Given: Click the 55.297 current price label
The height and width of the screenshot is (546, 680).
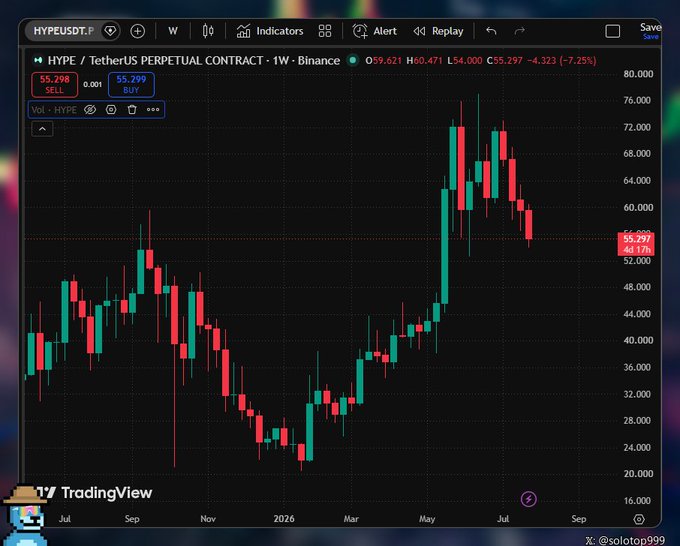Looking at the screenshot, I should pyautogui.click(x=636, y=244).
